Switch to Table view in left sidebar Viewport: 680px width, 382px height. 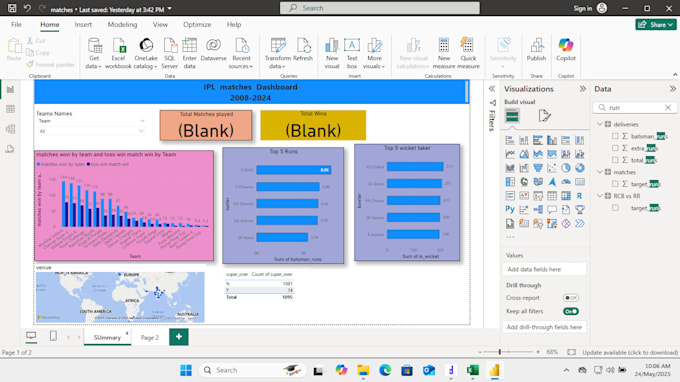pos(10,109)
